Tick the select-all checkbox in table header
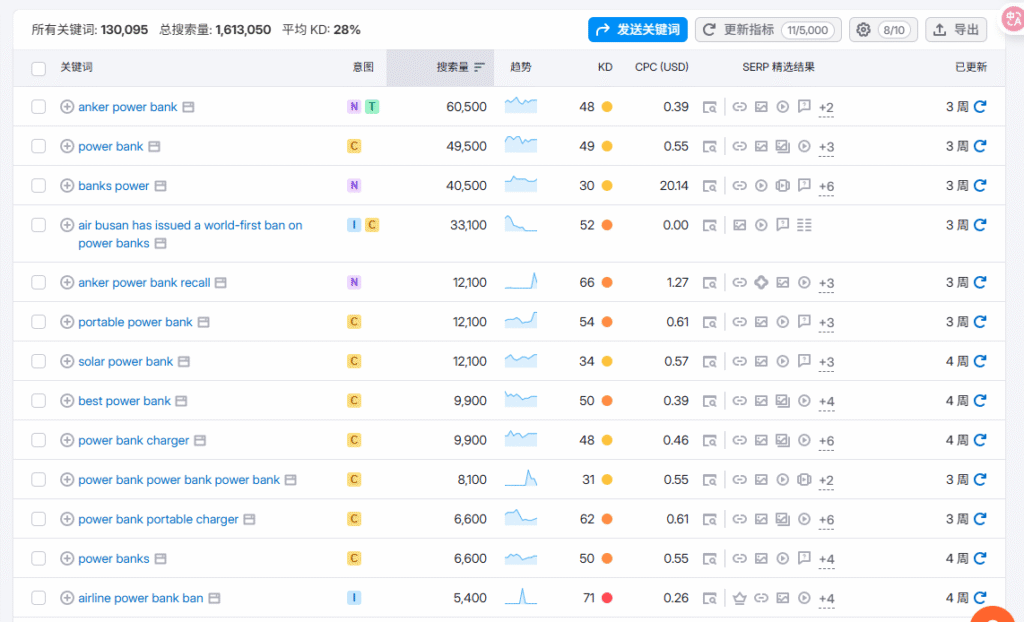This screenshot has height=622, width=1024. coord(39,68)
